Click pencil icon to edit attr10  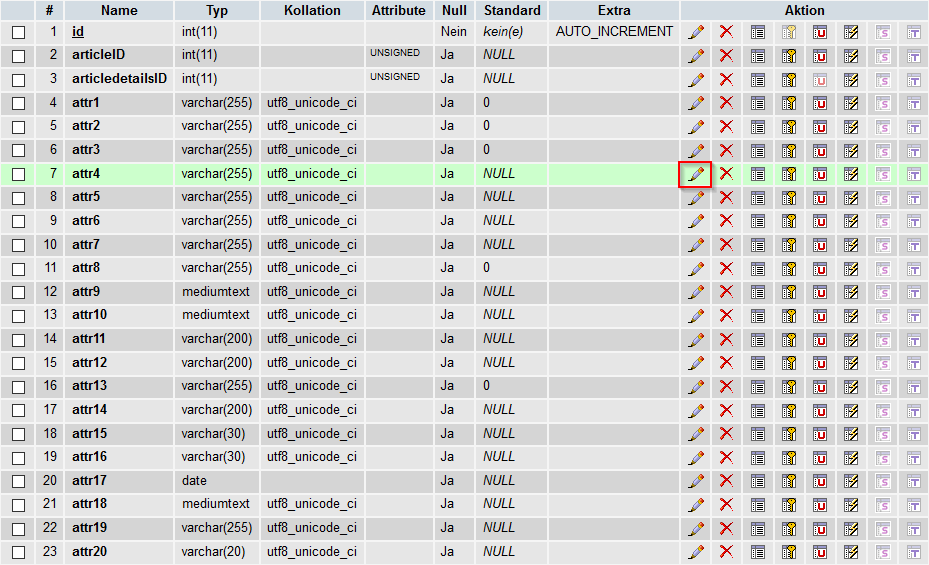click(x=696, y=316)
